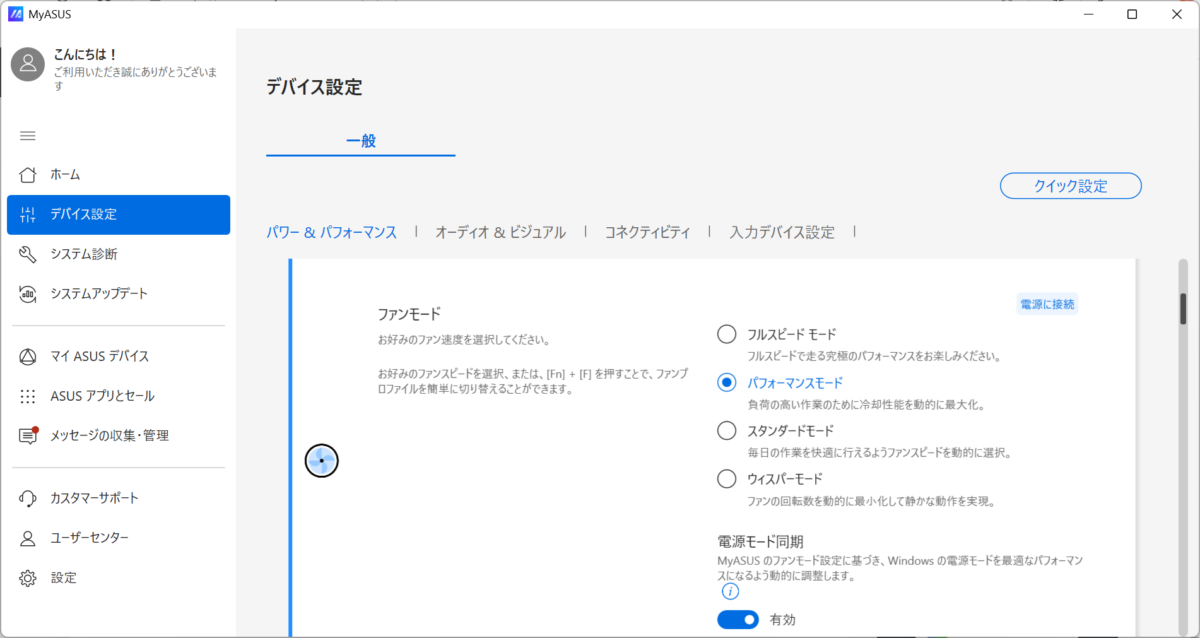The width and height of the screenshot is (1200, 638).
Task: Click the ホーム house icon
Action: coord(28,174)
